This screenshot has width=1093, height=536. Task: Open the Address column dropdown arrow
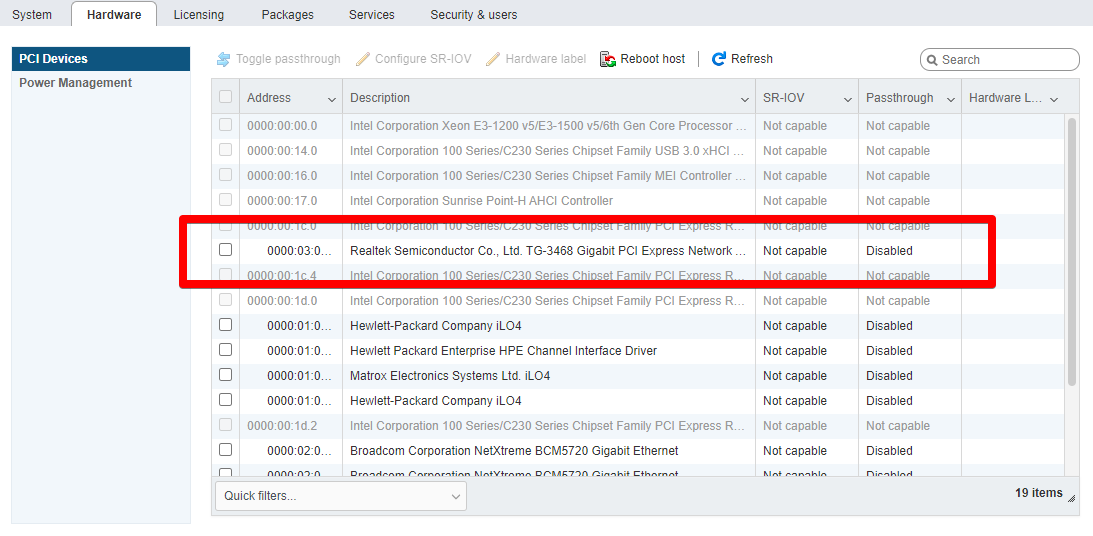(332, 99)
